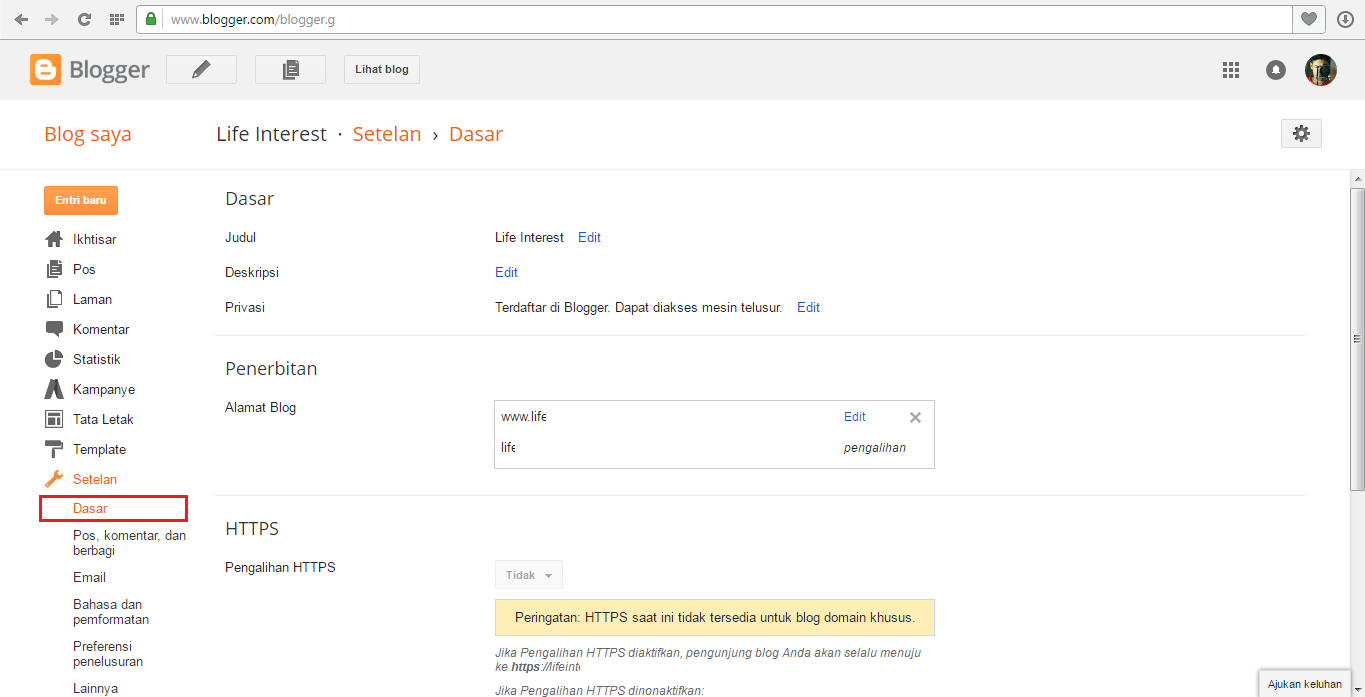Click the Ajukan keluhan button

click(1304, 684)
